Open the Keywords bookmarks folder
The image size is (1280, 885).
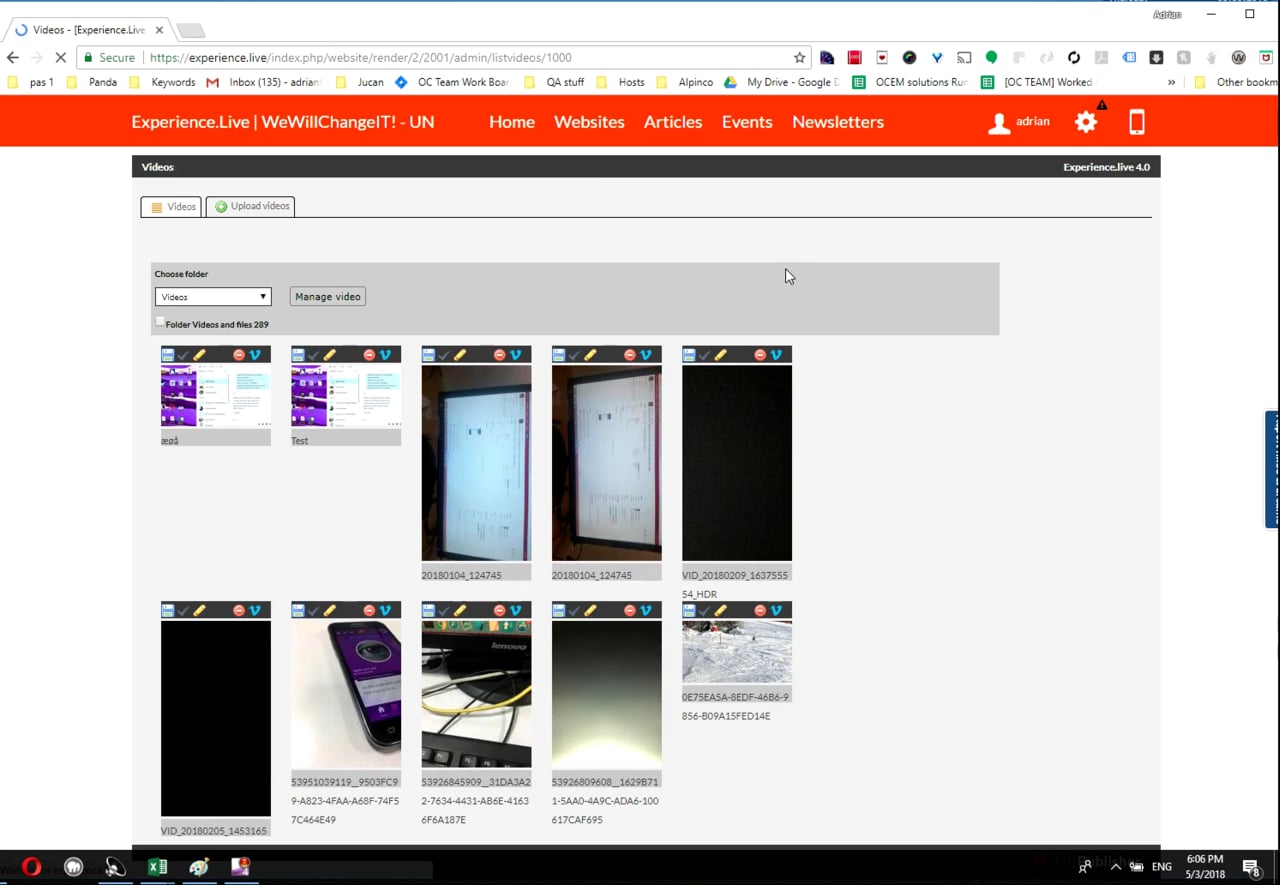164,82
